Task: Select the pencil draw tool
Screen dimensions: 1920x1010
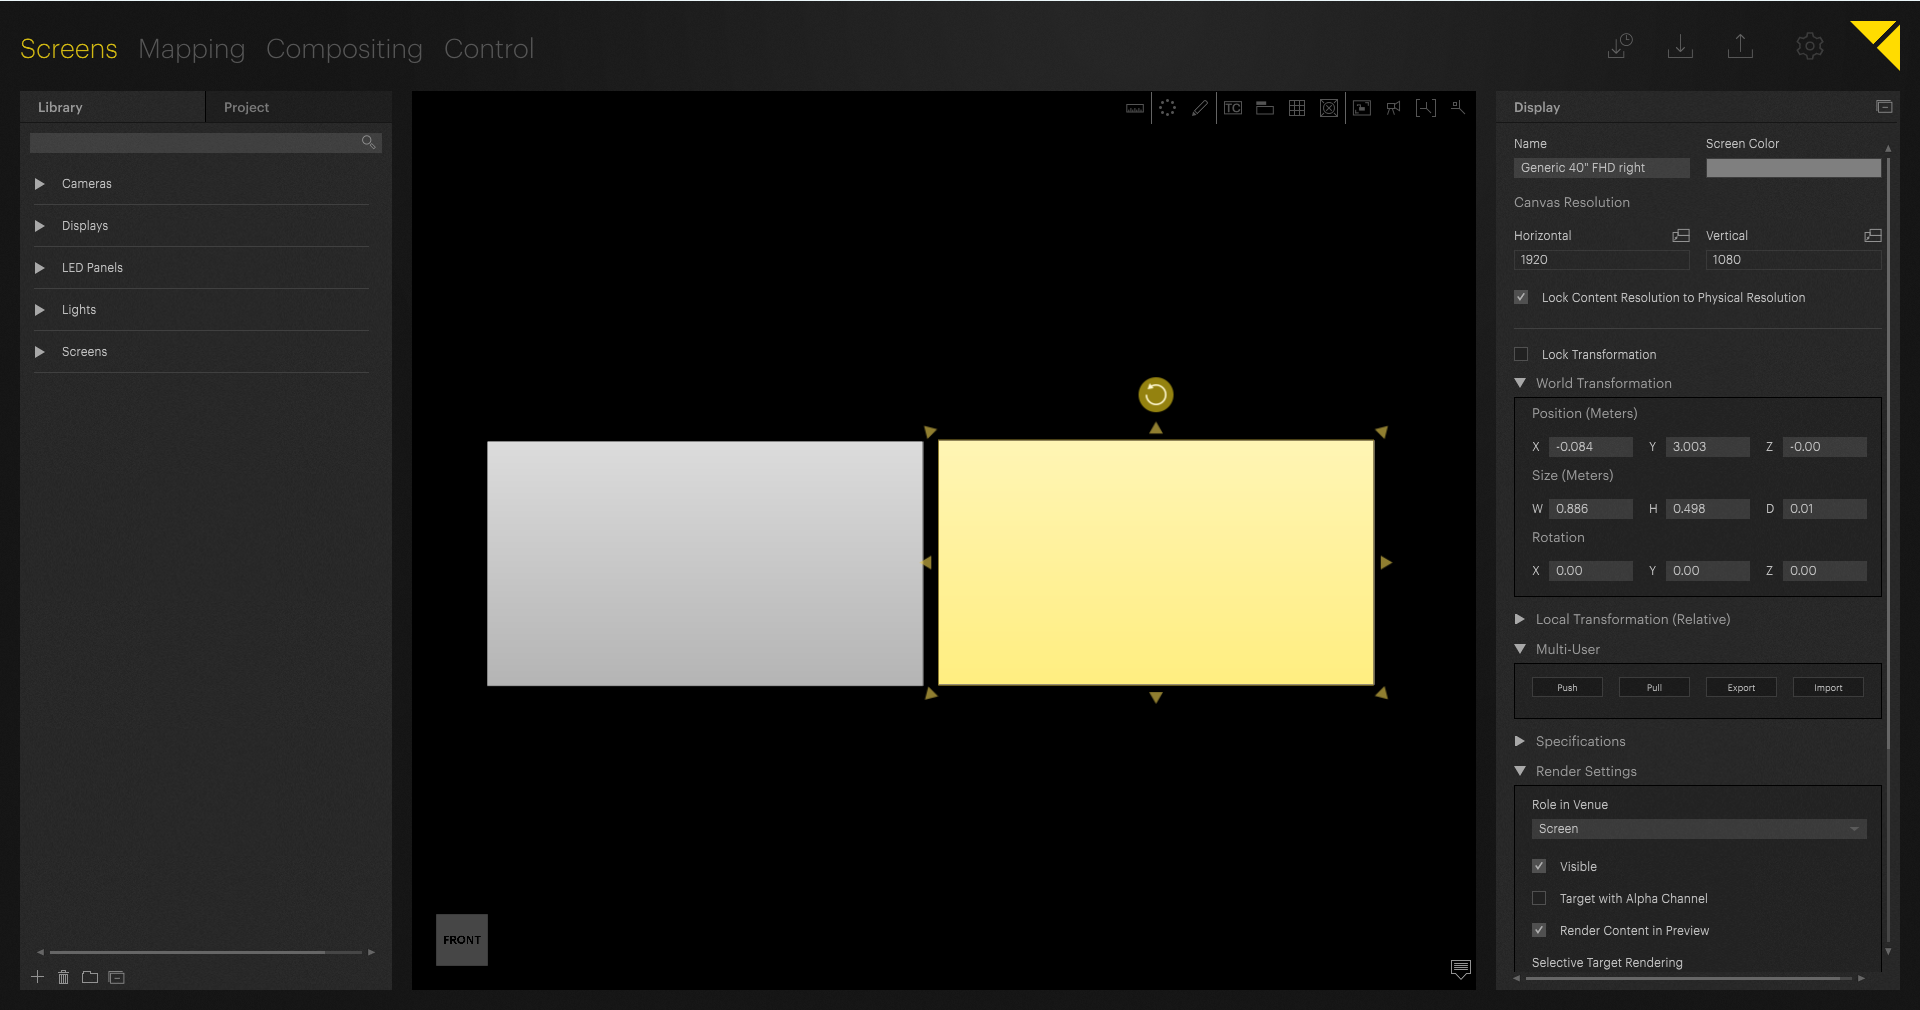Action: (x=1200, y=108)
